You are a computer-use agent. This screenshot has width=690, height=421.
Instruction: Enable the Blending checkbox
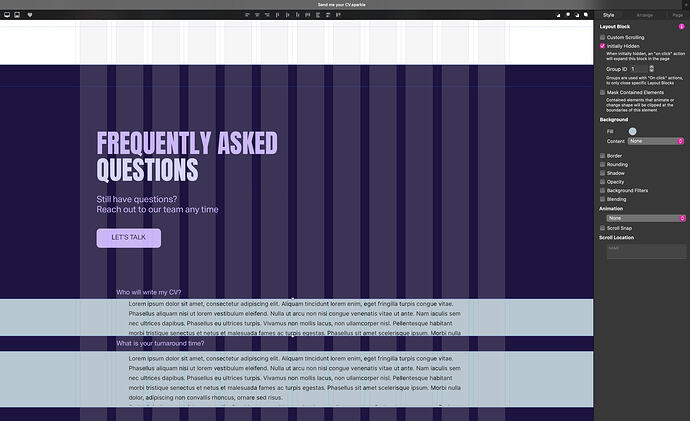[602, 199]
